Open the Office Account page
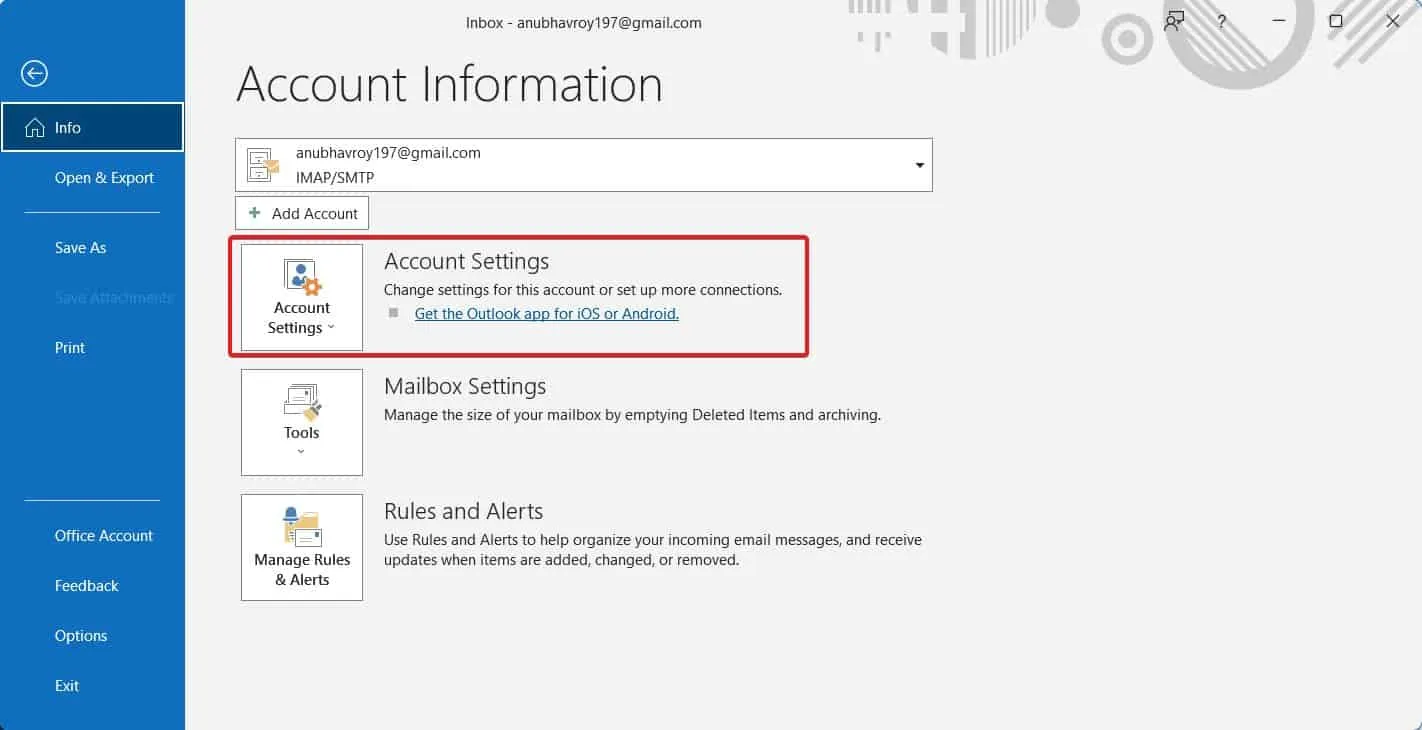This screenshot has width=1422, height=730. tap(104, 536)
